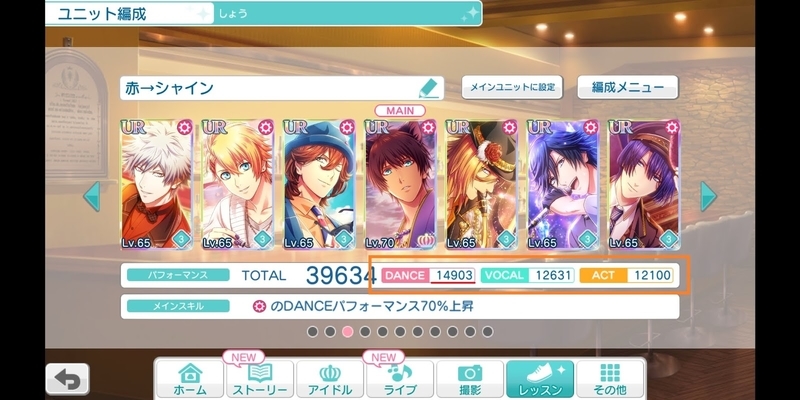The height and width of the screenshot is (400, 800).
Task: Go to the next unit with the right arrow
Action: click(x=708, y=196)
